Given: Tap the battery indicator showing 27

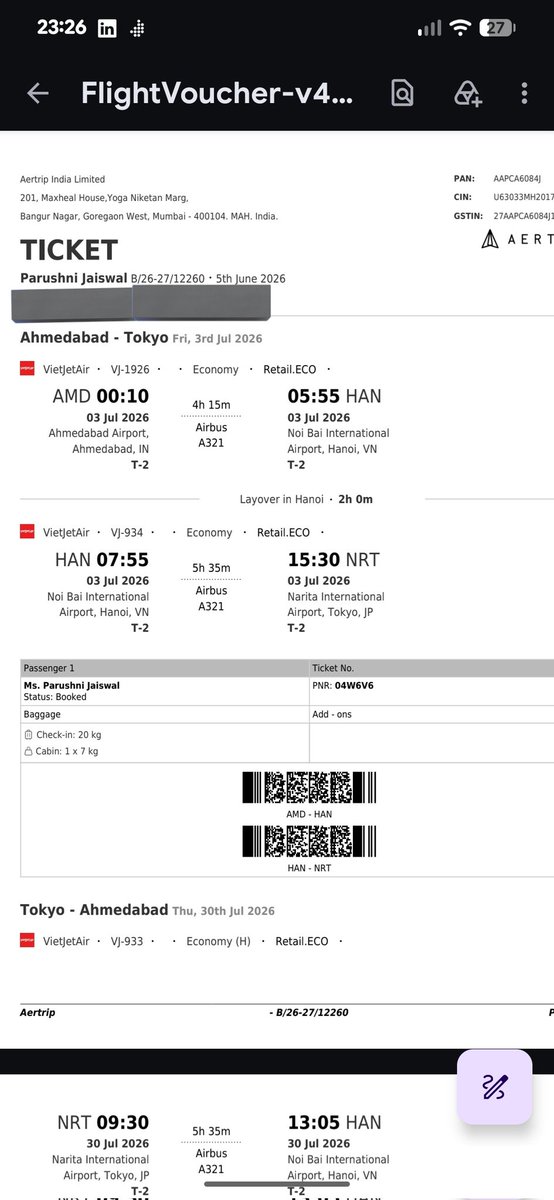Looking at the screenshot, I should (x=498, y=28).
